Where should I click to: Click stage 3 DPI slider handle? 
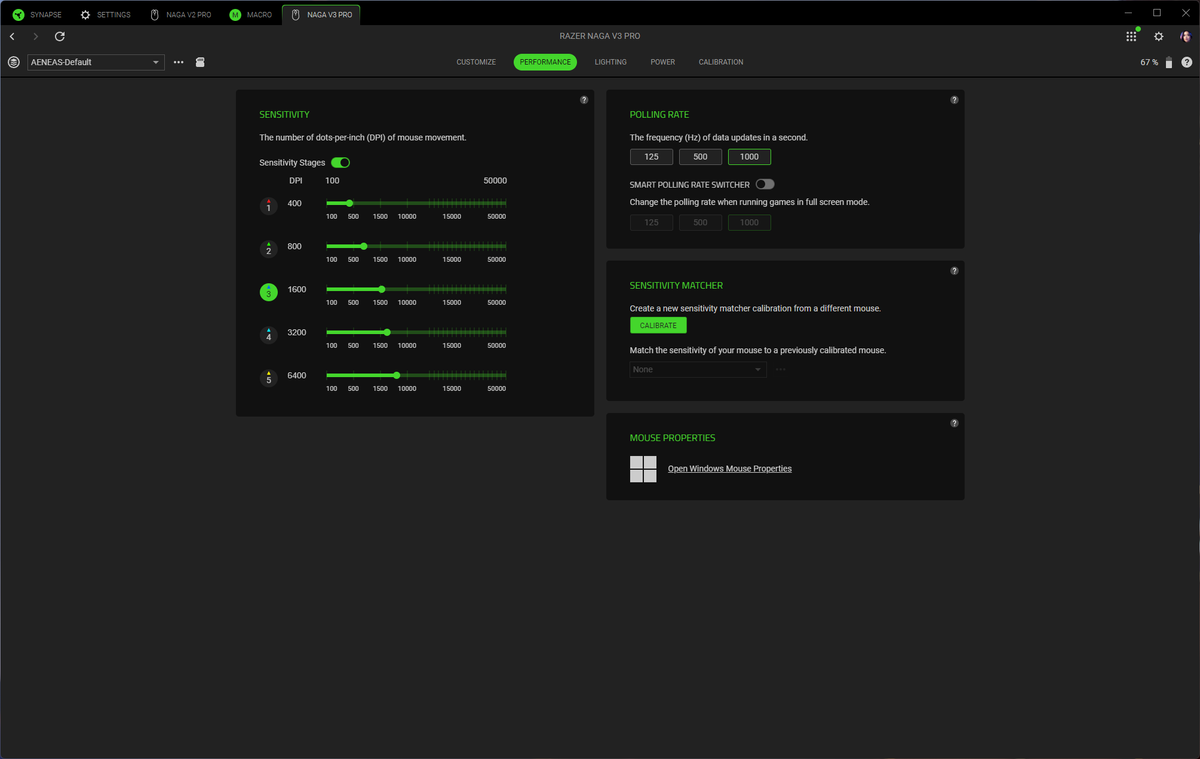382,289
